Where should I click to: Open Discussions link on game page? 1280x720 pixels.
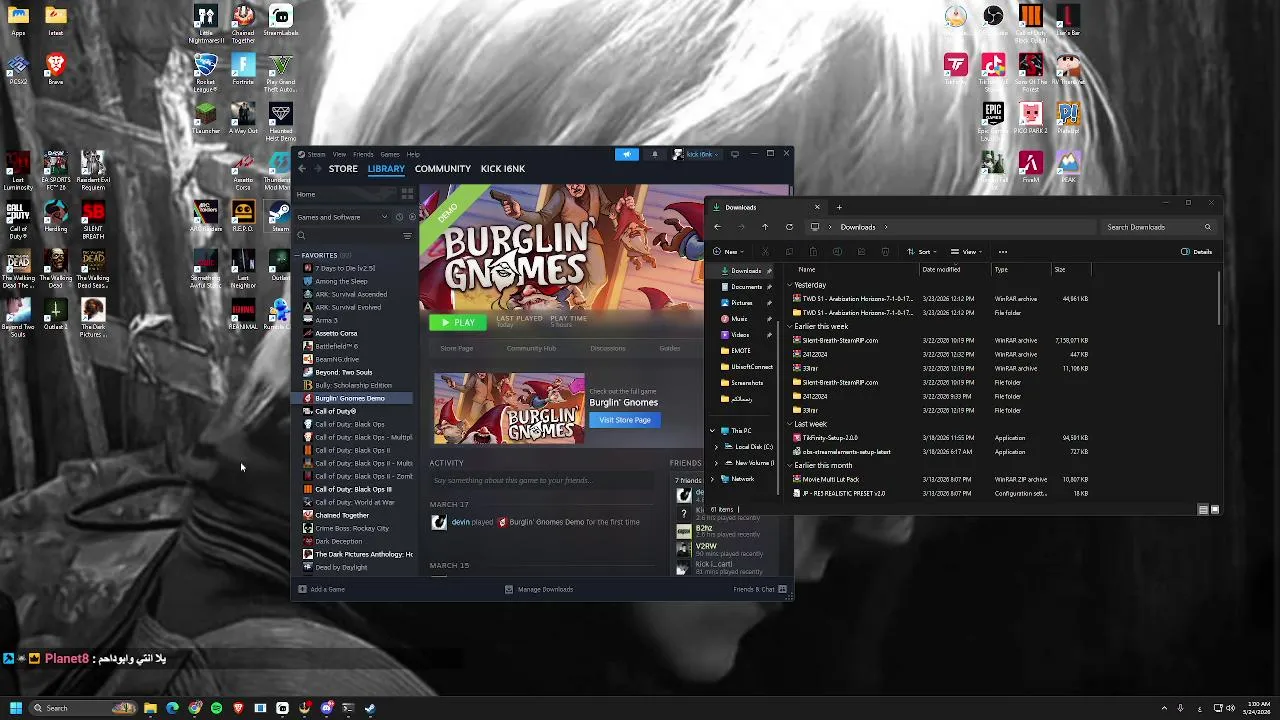coord(608,348)
